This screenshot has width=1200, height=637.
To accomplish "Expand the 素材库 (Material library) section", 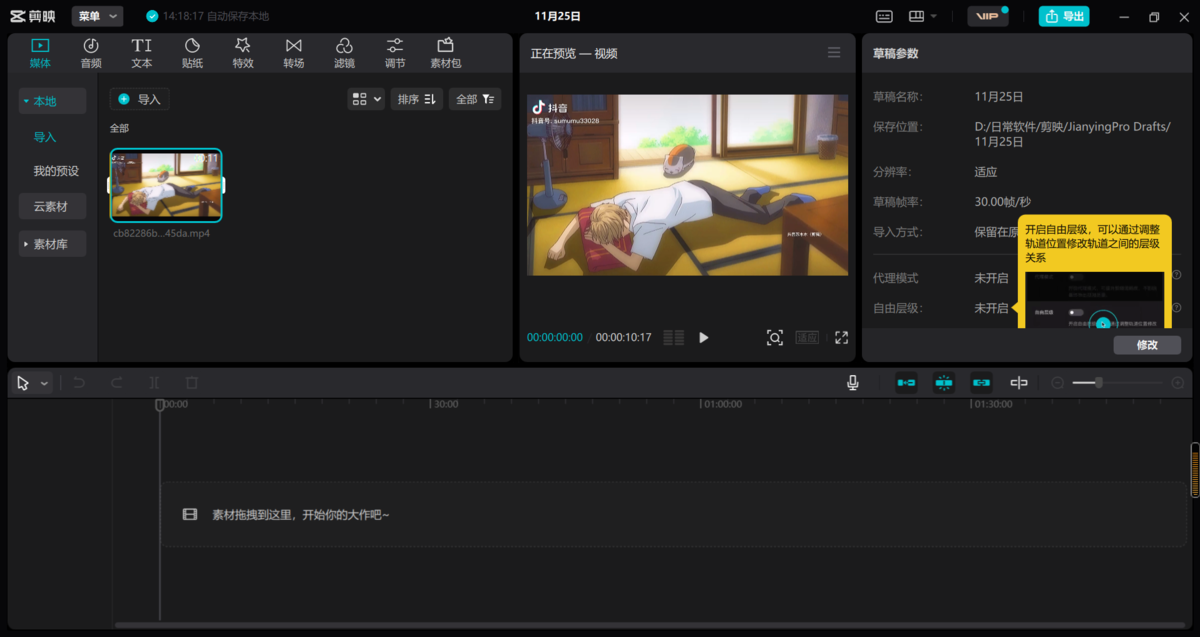I will (x=52, y=244).
